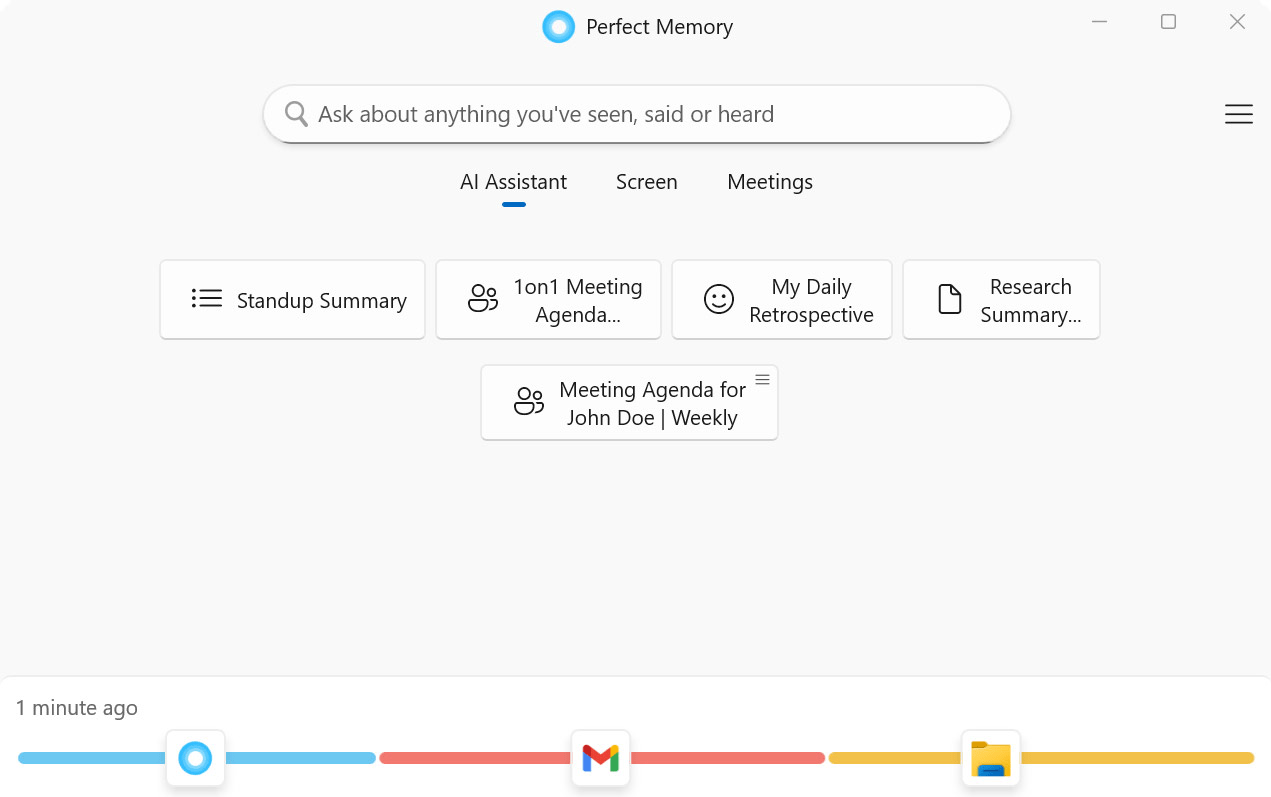
Task: Click the smiley icon on My Daily Retrospective
Action: point(718,298)
